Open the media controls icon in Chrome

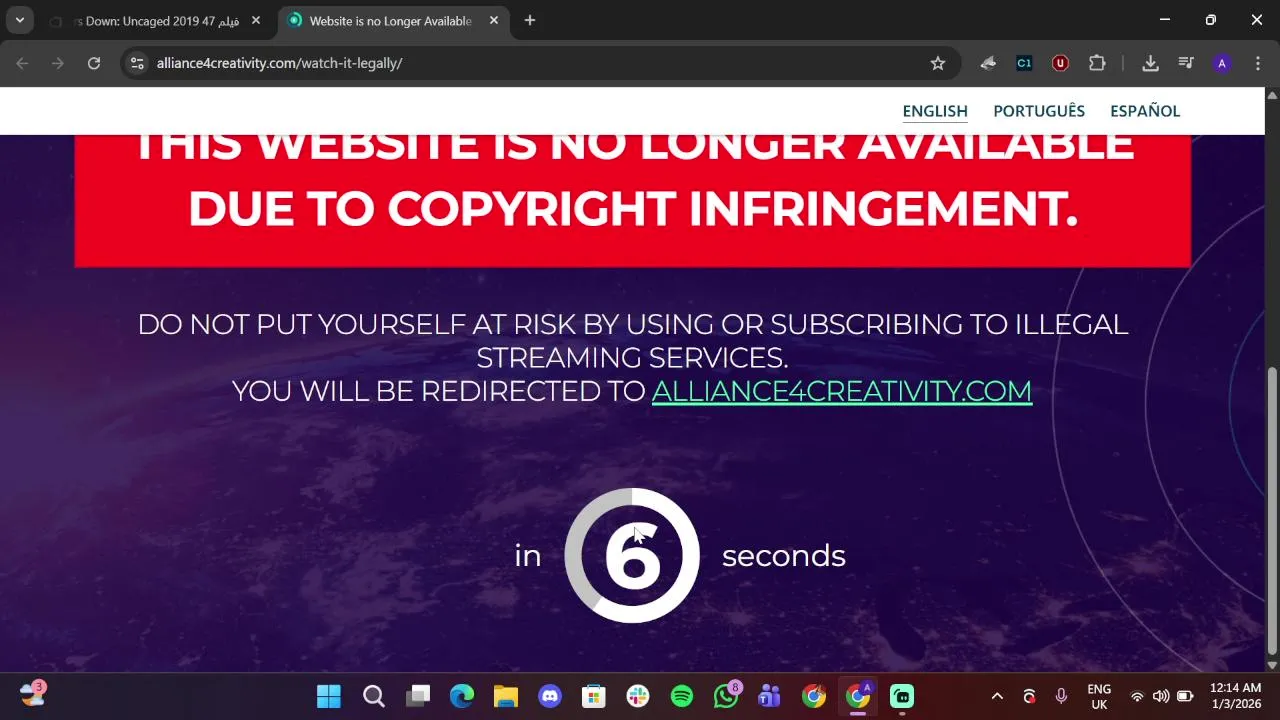click(x=1186, y=63)
